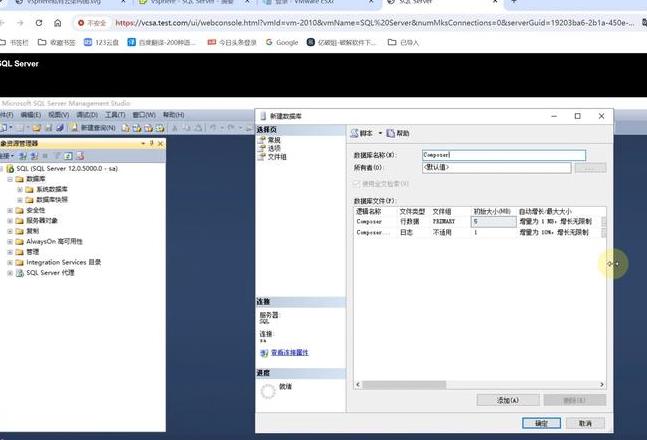The height and width of the screenshot is (440, 647).
Task: Click the owner browse ellipsis button
Action: tap(590, 168)
